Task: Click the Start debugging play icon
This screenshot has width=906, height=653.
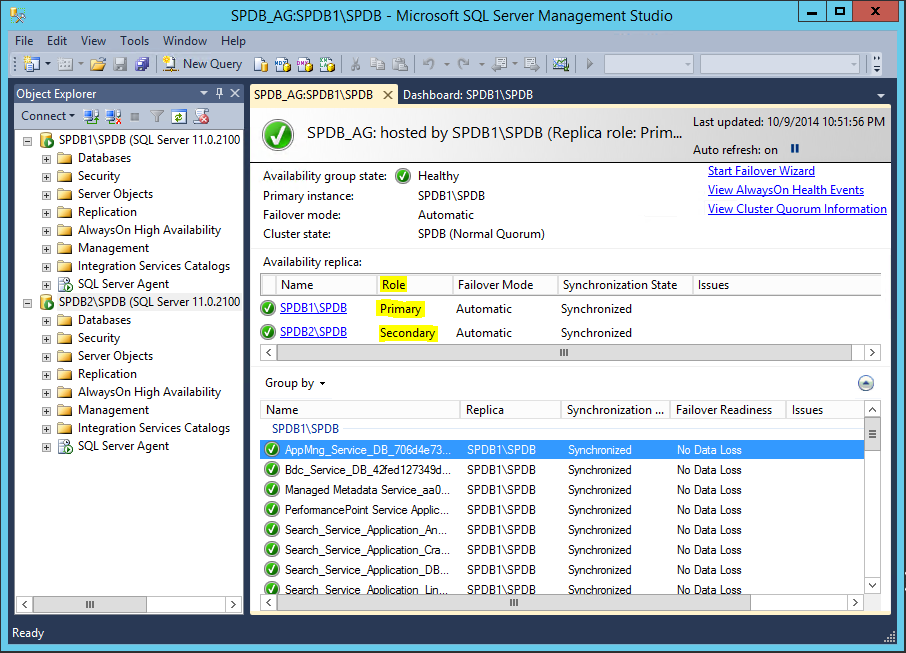Action: click(589, 64)
